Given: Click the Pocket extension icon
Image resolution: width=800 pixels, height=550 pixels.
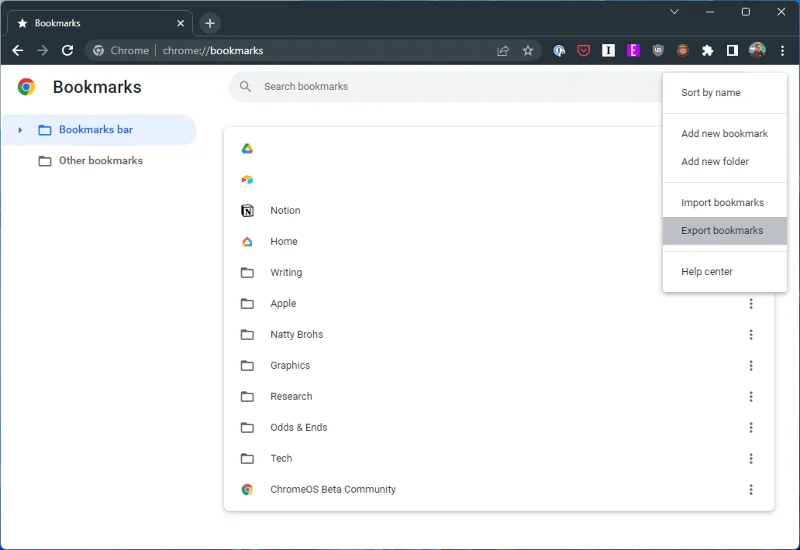Looking at the screenshot, I should click(584, 50).
